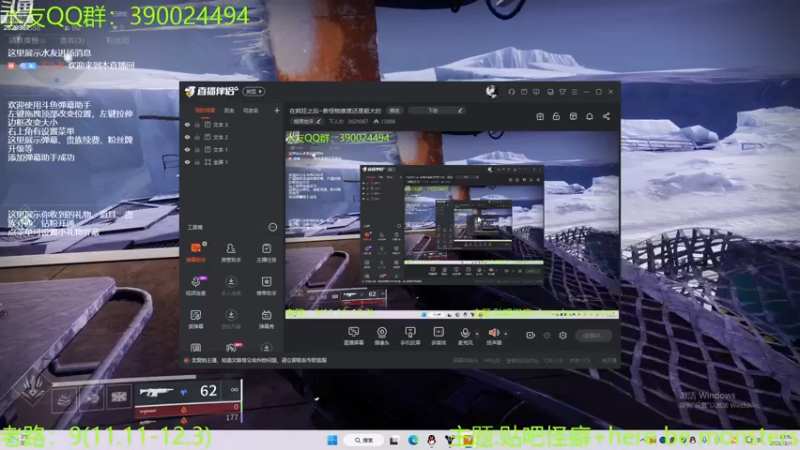Lock the 全屏 1 source
This screenshot has height=450, width=800.
(x=197, y=162)
